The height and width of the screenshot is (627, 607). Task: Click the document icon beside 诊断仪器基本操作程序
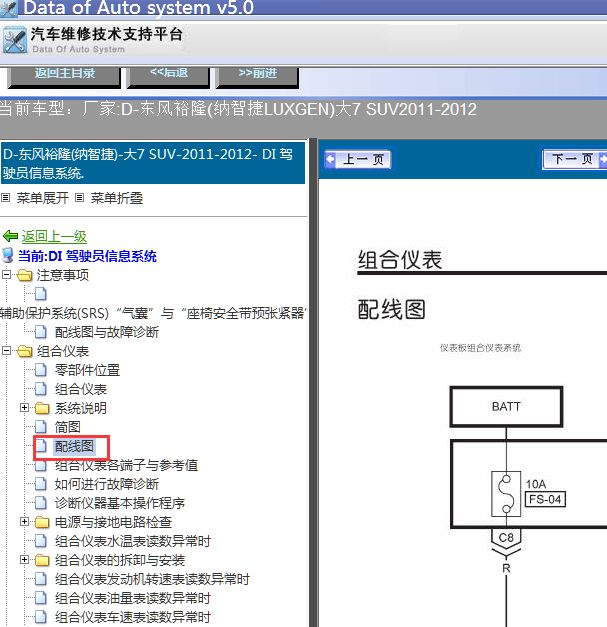(41, 503)
